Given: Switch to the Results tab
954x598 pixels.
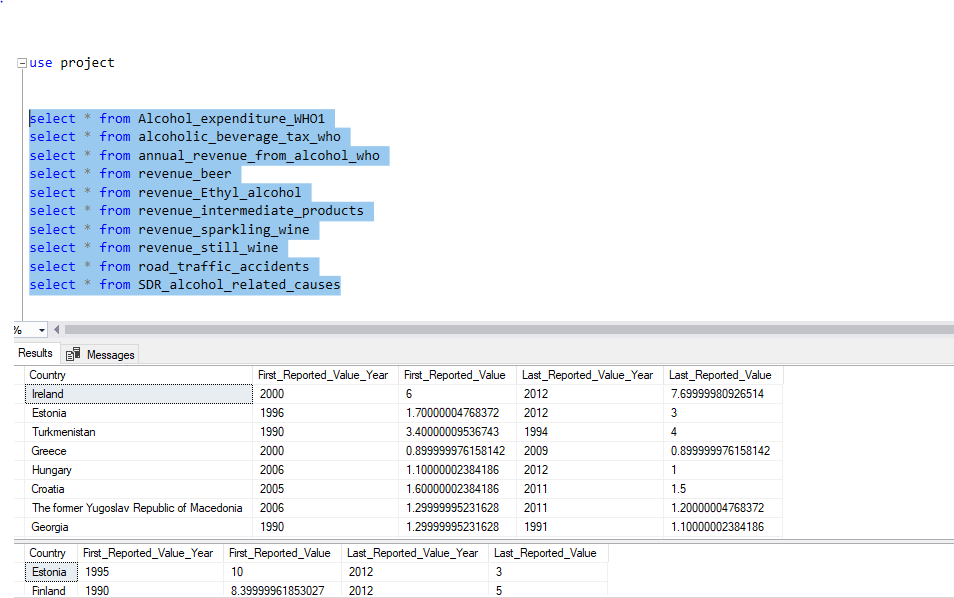Looking at the screenshot, I should click(35, 353).
